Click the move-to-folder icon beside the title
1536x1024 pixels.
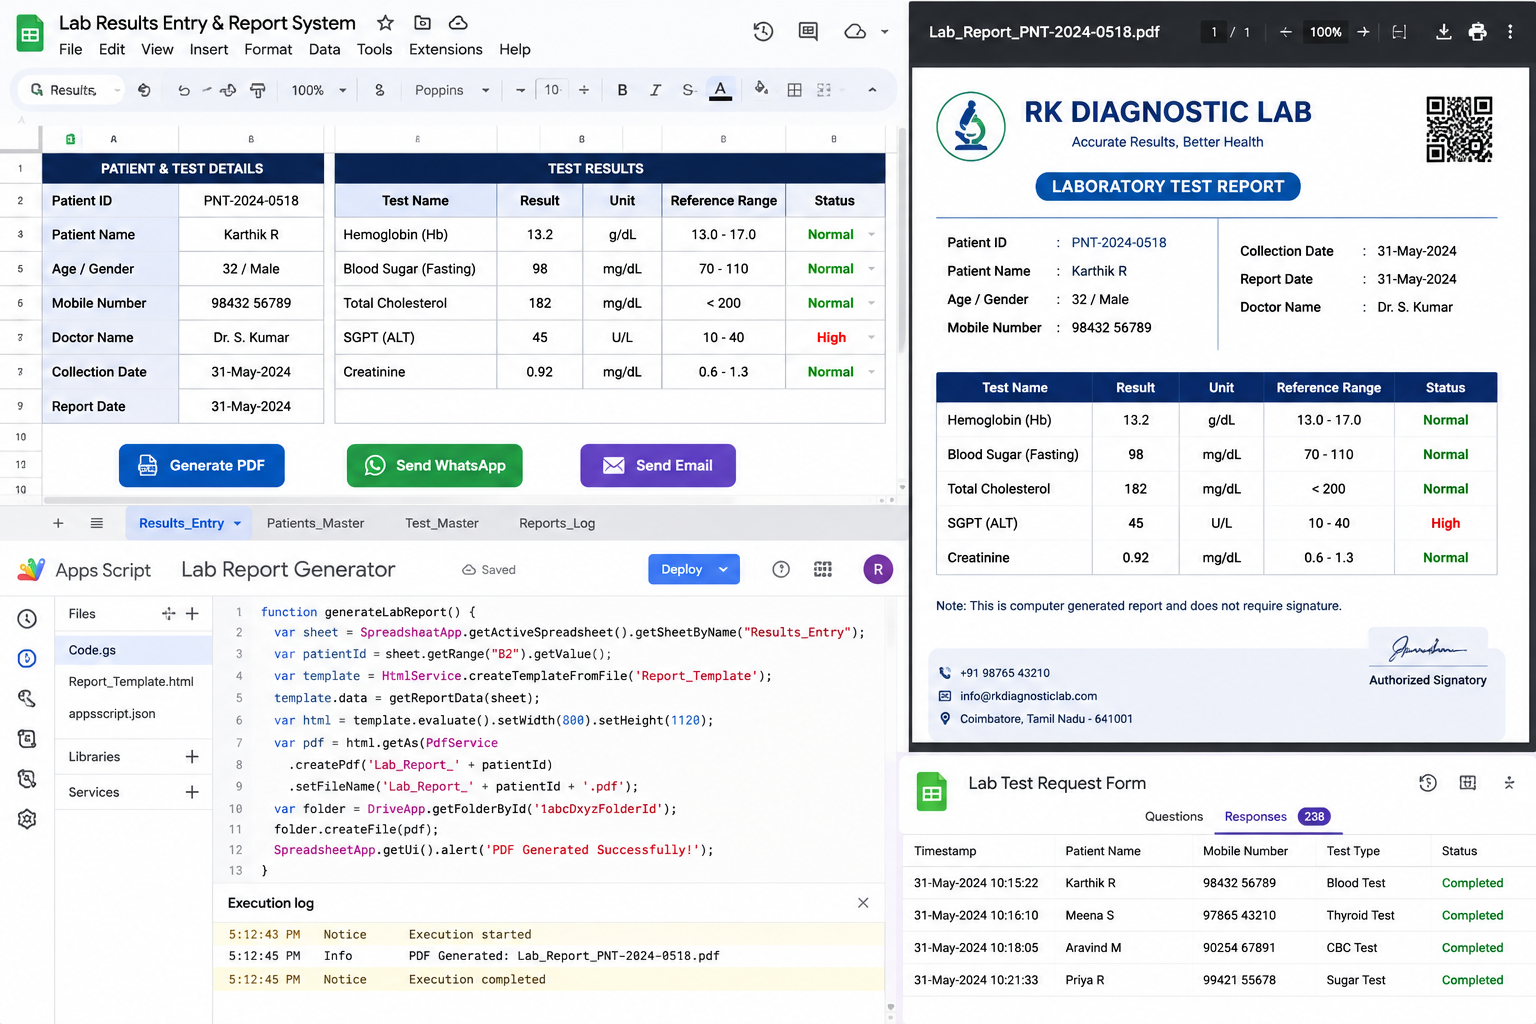point(422,22)
